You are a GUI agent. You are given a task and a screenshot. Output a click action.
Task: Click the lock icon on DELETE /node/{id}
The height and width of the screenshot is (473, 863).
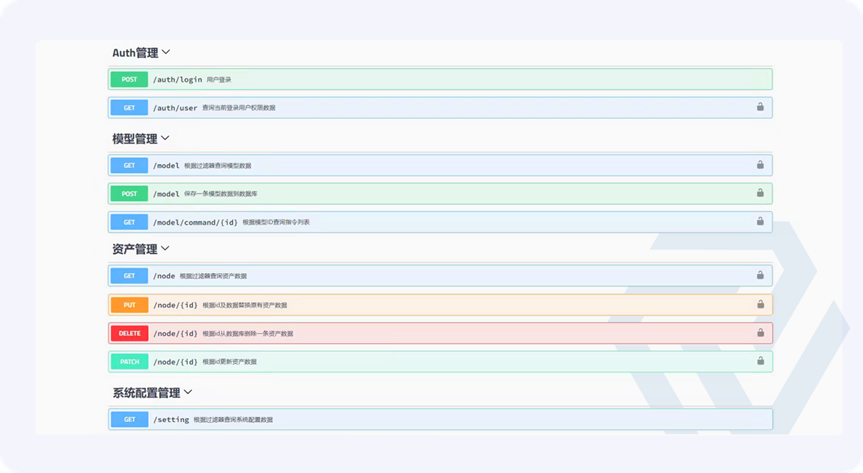(760, 333)
